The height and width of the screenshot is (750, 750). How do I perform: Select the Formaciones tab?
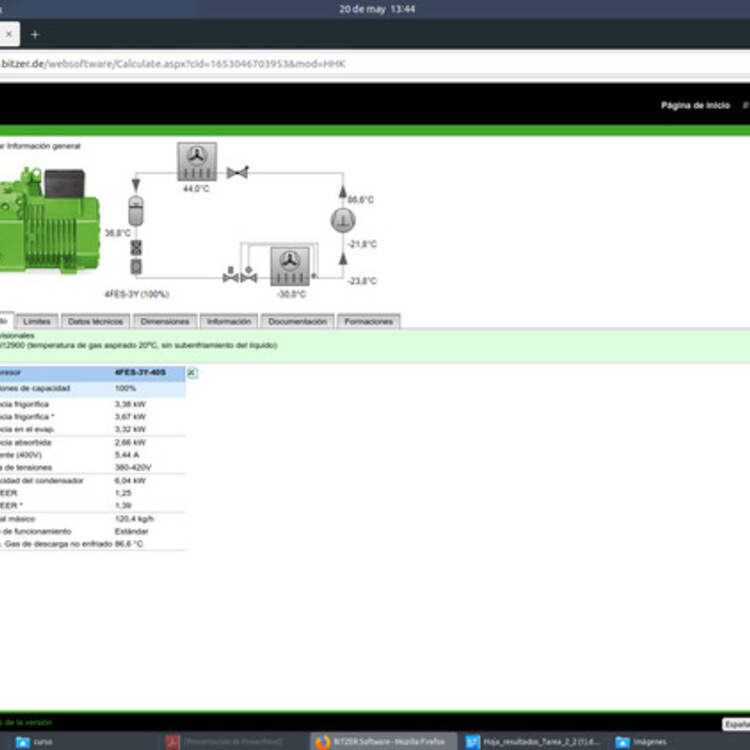[369, 321]
